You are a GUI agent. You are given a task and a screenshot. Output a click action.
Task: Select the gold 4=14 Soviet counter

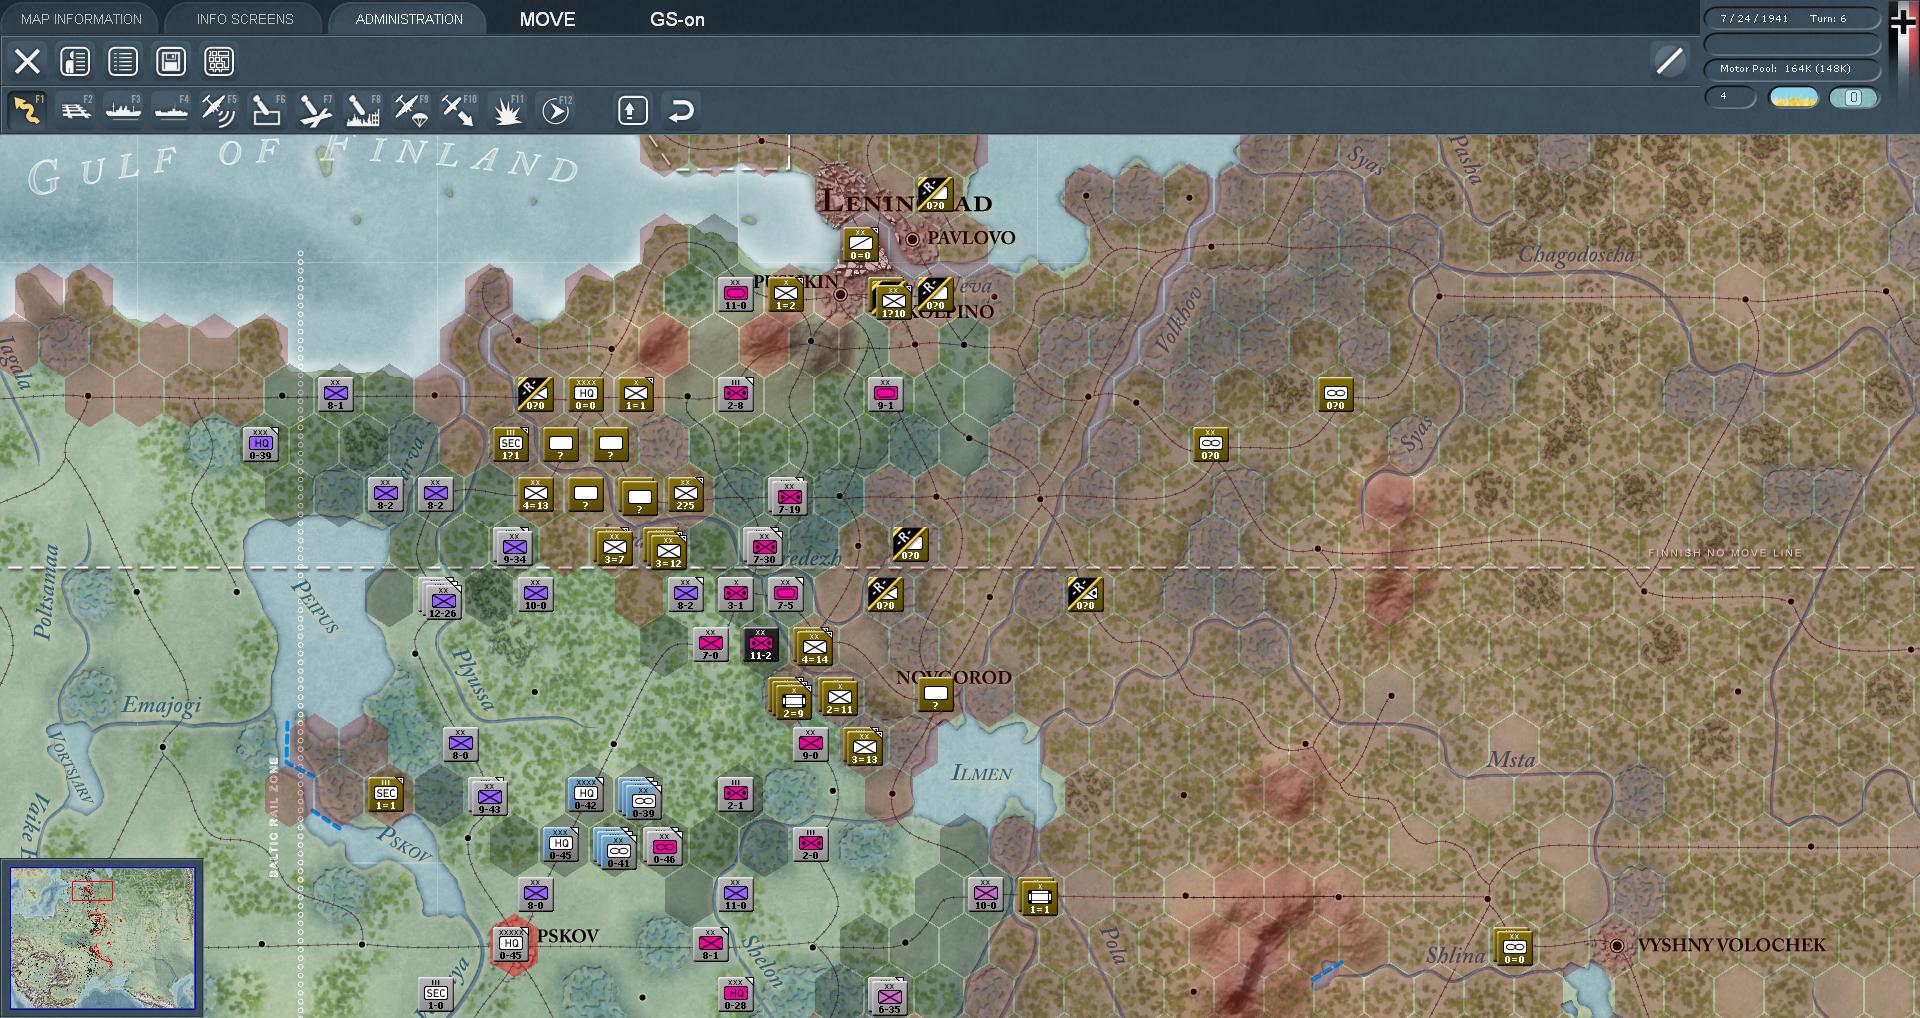click(814, 648)
